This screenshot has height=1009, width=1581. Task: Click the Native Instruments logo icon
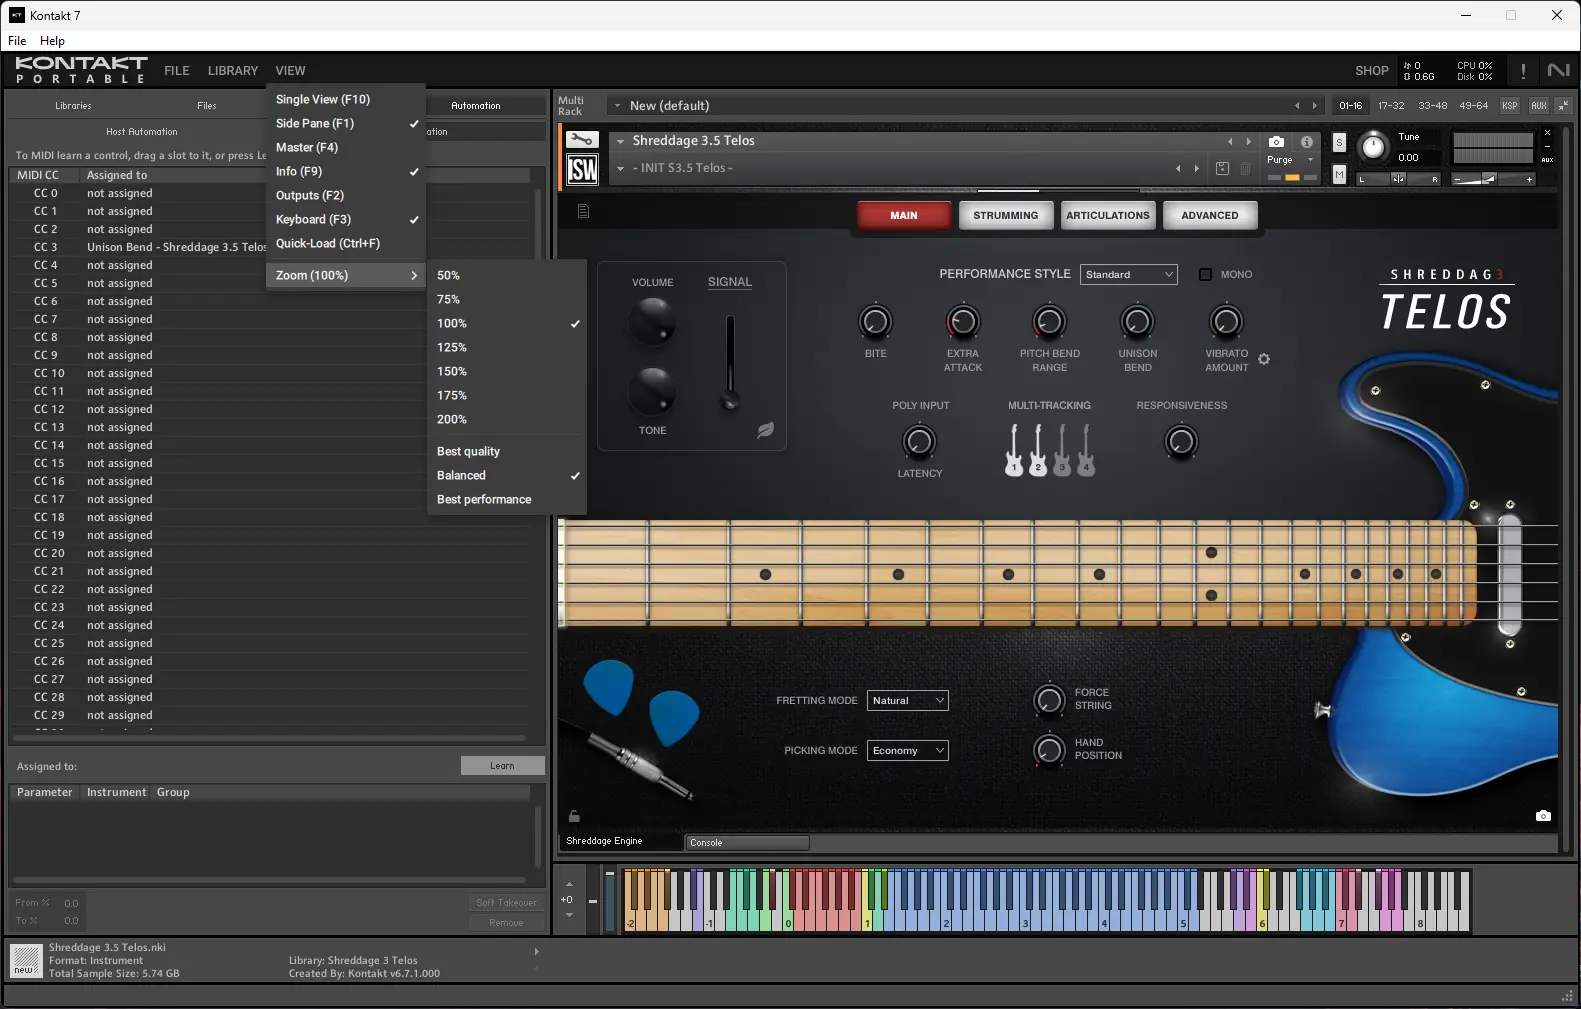1558,70
